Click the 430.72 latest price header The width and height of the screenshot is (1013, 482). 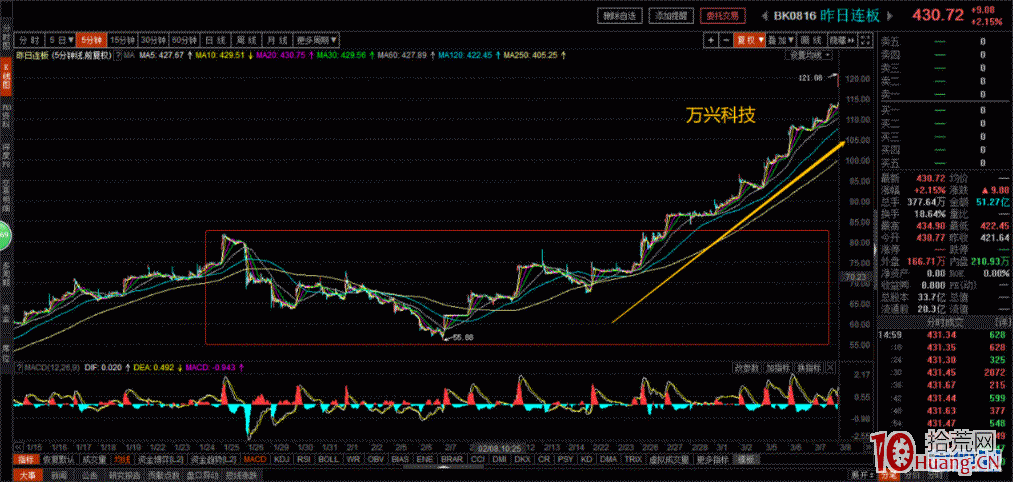click(x=937, y=16)
